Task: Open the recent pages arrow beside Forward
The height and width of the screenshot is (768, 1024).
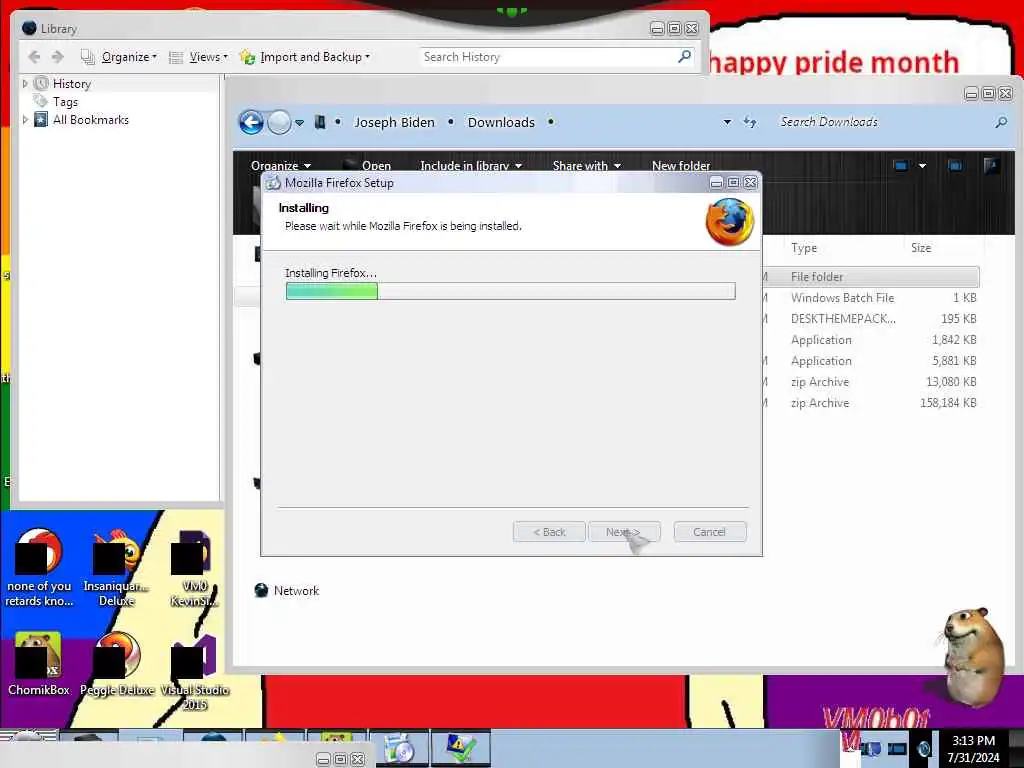Action: [299, 122]
